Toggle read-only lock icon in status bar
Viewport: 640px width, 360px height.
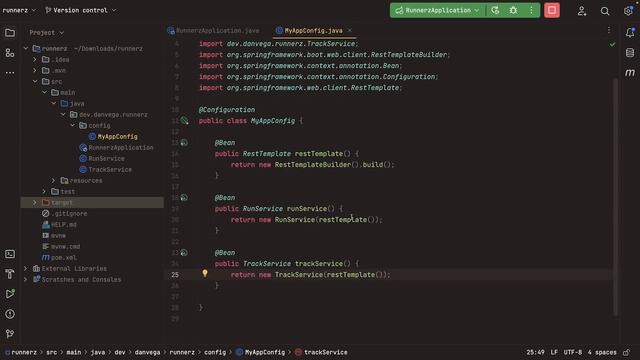pyautogui.click(x=627, y=352)
